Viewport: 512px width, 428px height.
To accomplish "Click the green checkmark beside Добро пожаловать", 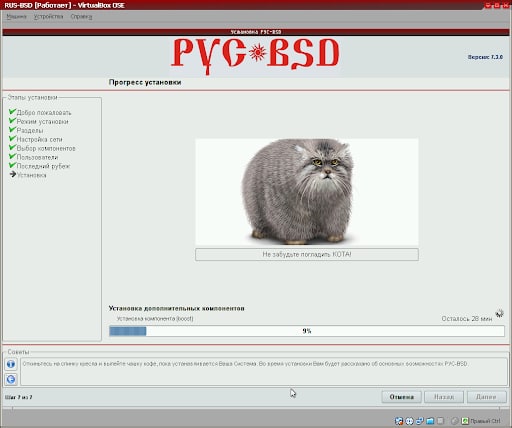I will pyautogui.click(x=12, y=111).
